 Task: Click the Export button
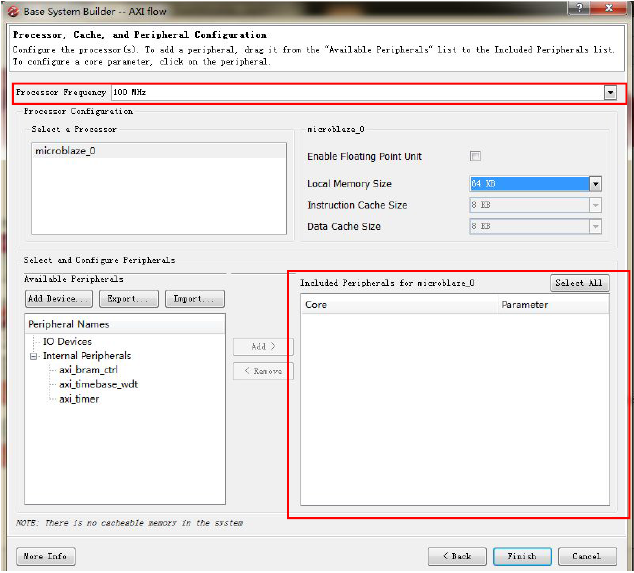127,299
